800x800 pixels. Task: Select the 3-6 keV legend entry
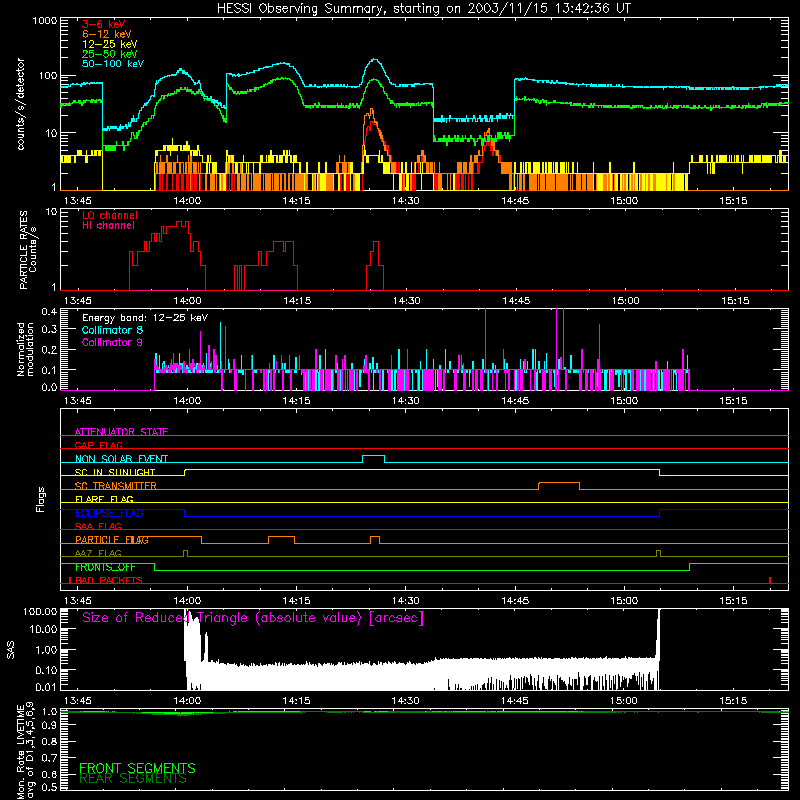104,24
